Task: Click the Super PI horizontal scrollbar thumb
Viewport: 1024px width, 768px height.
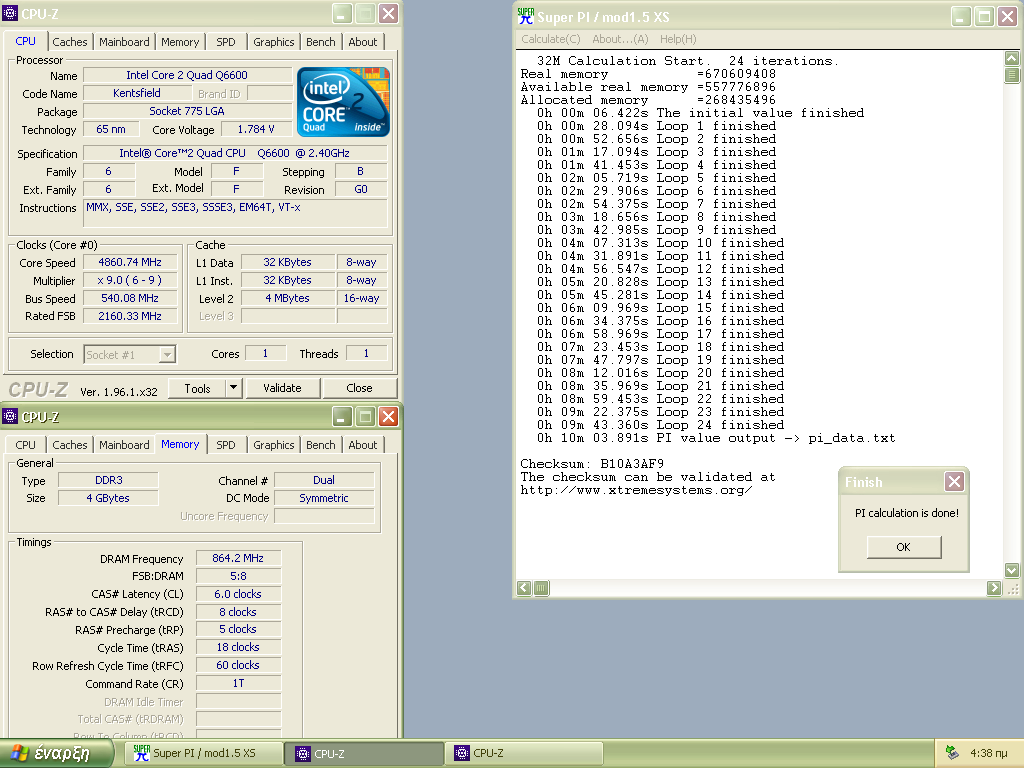Action: (541, 588)
